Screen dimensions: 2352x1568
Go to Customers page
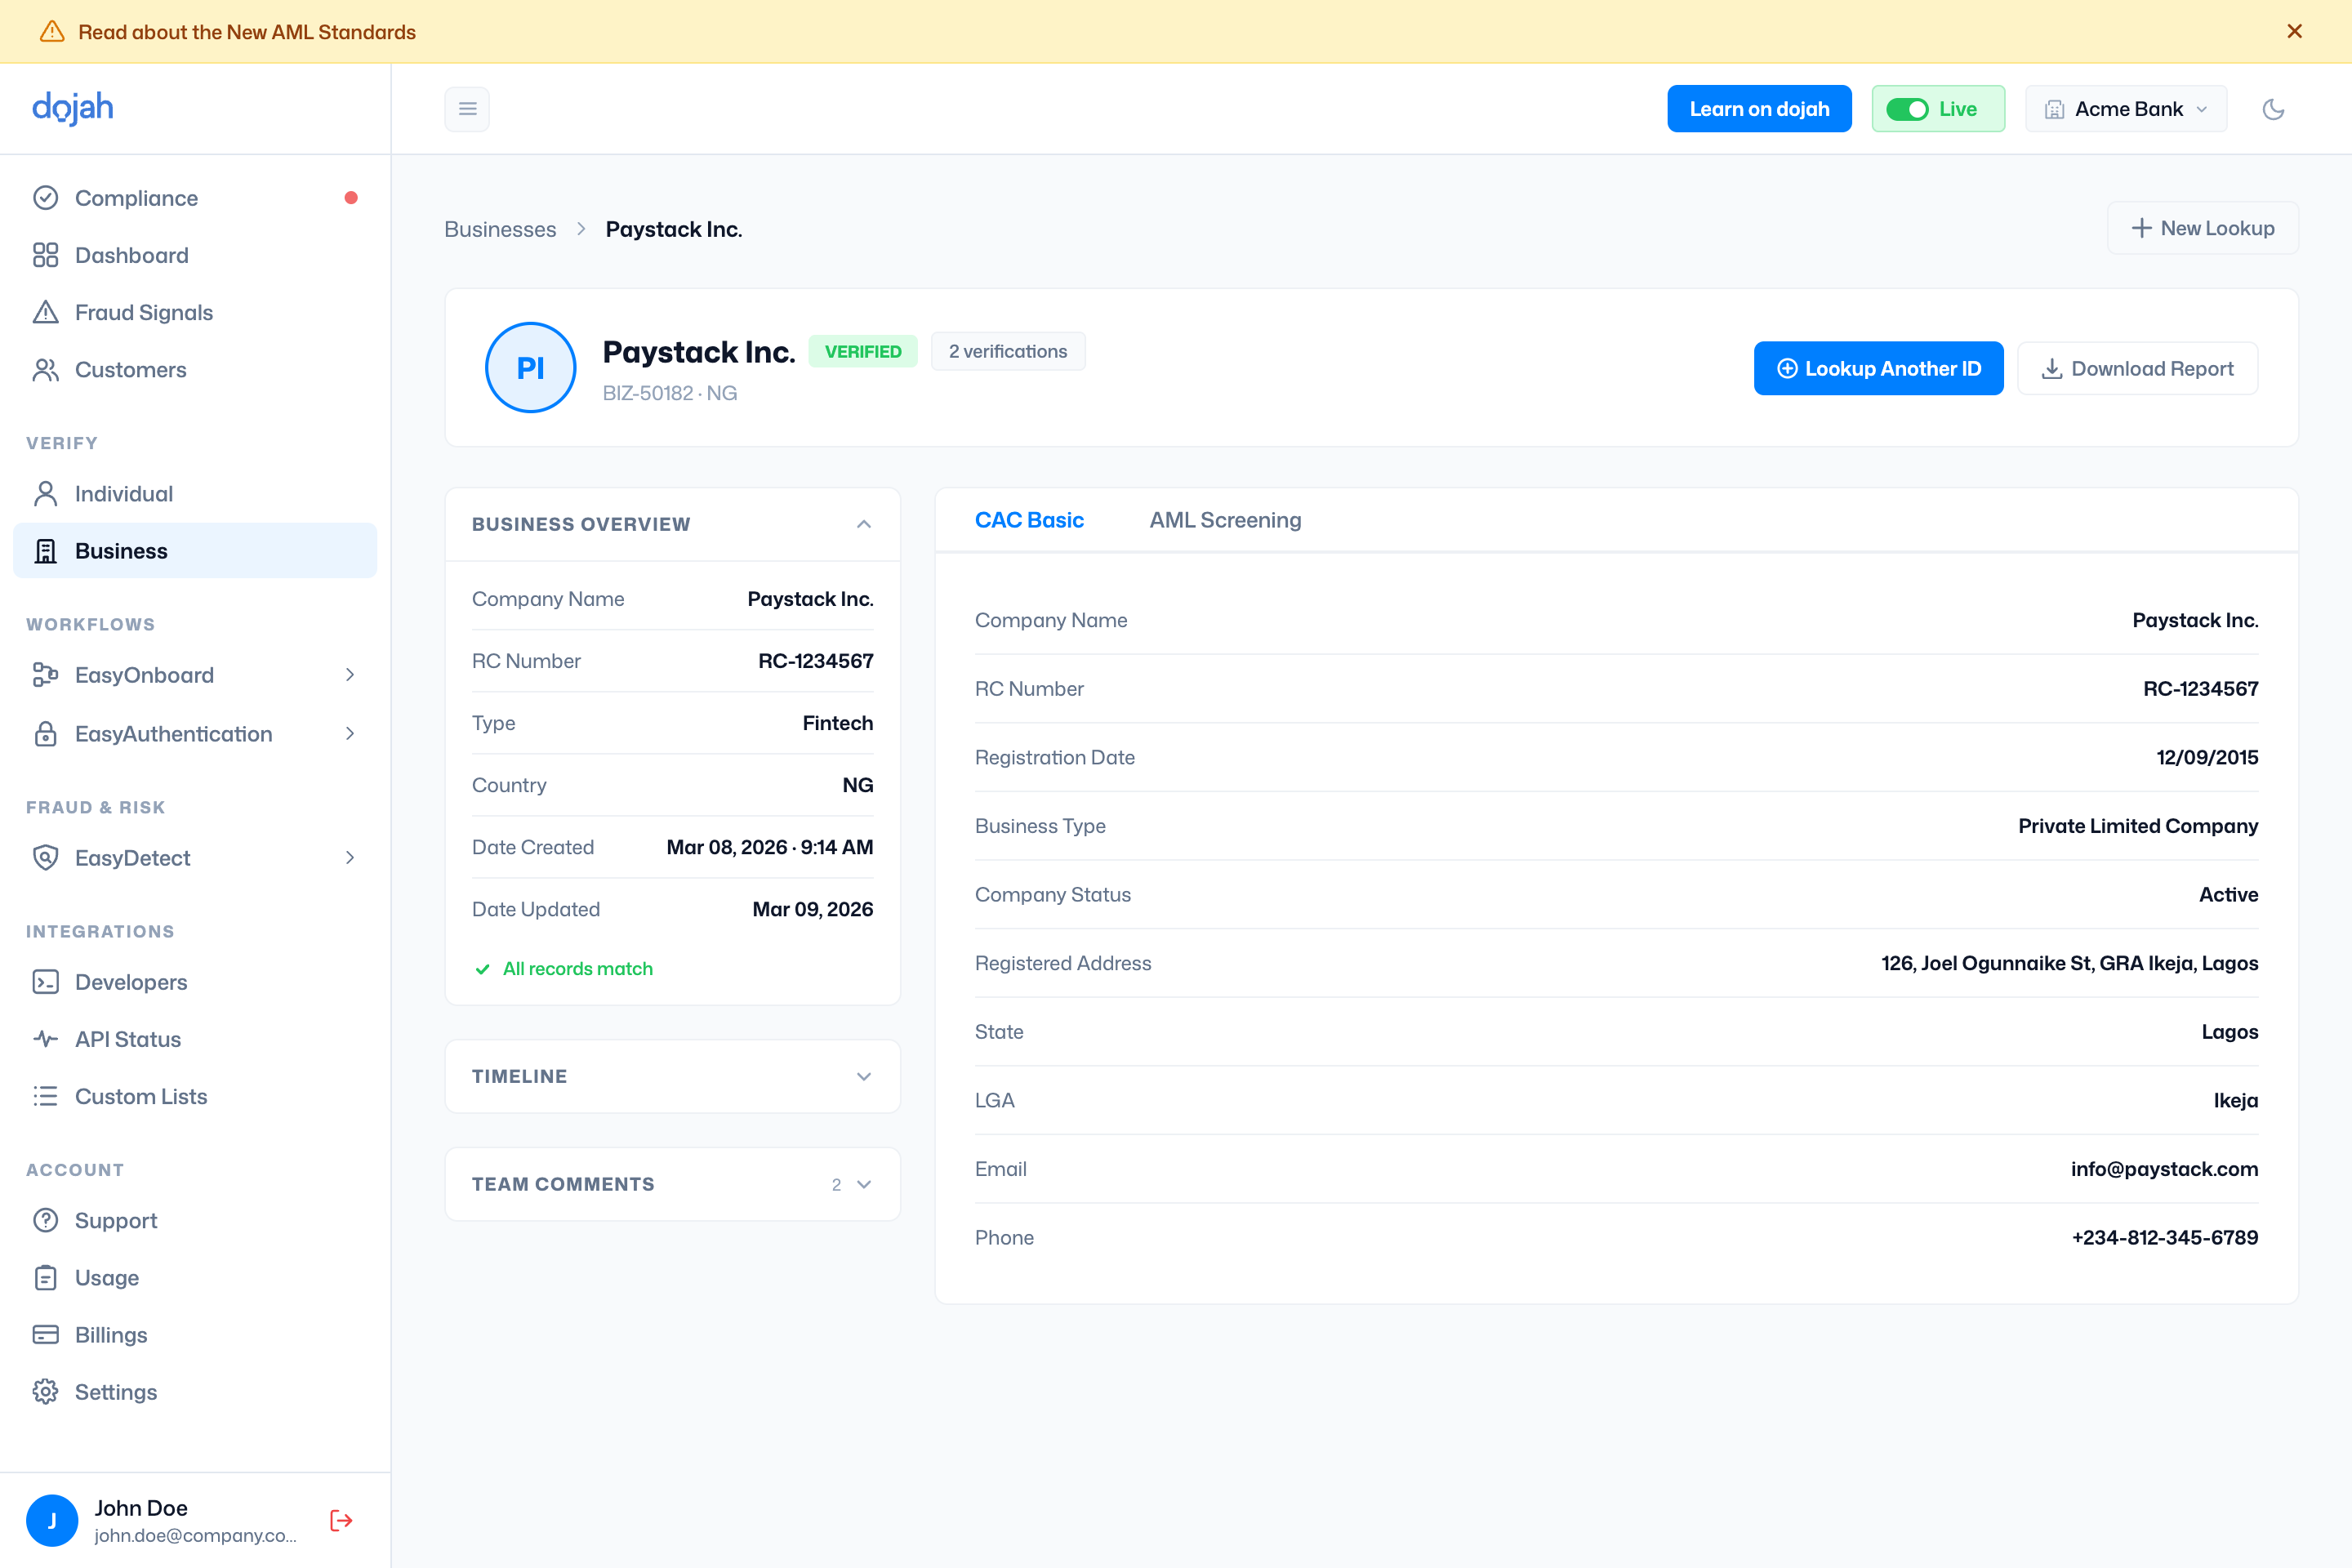(195, 369)
